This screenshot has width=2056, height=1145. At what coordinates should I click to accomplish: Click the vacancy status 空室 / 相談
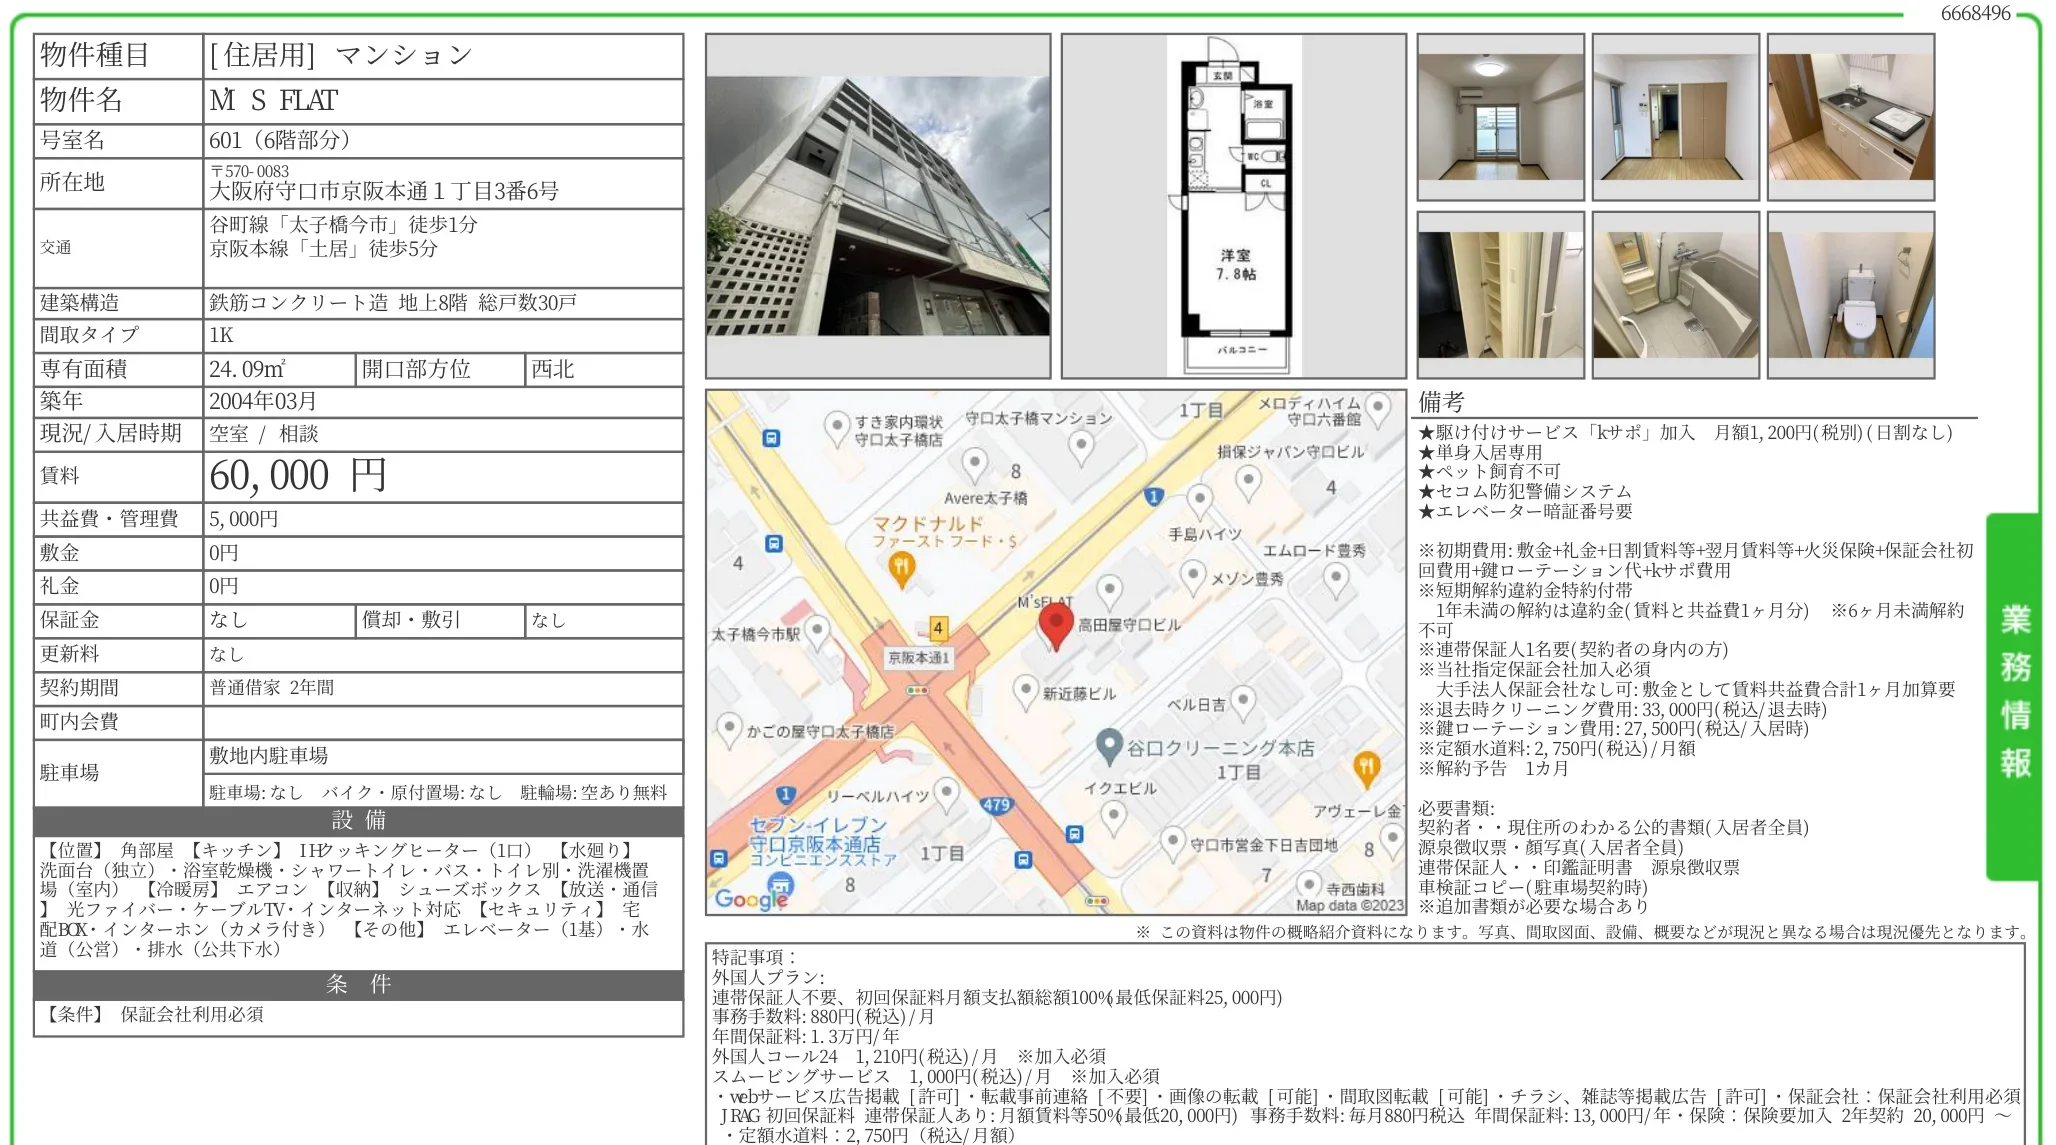[264, 434]
